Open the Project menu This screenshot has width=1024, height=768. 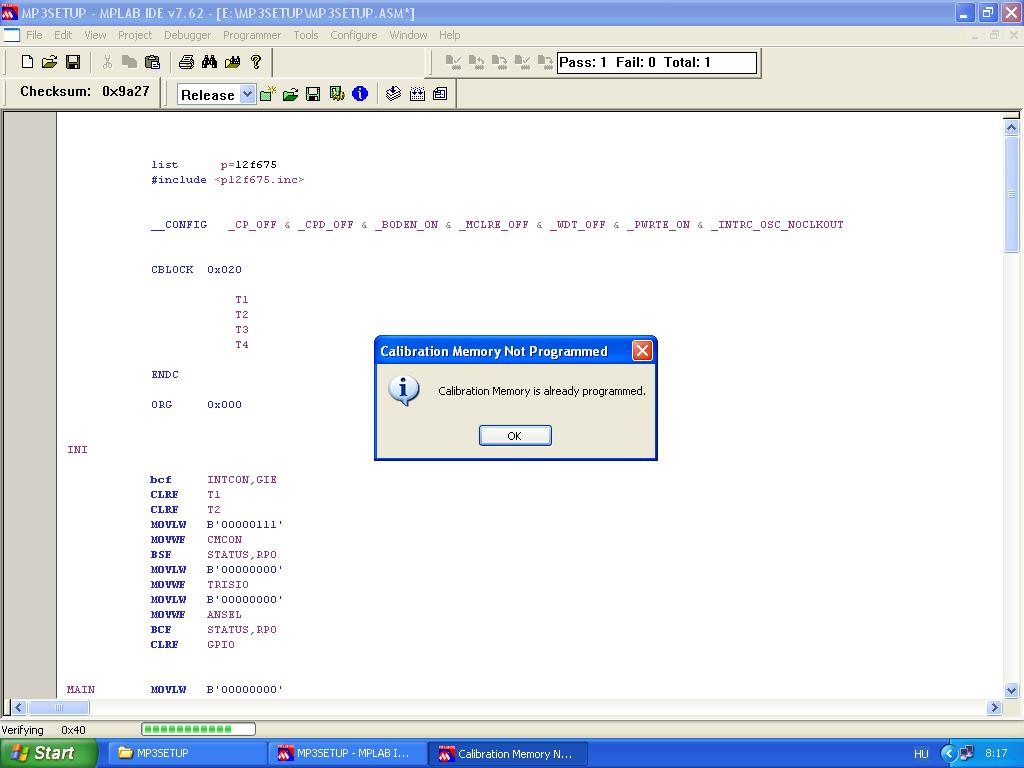(x=135, y=35)
